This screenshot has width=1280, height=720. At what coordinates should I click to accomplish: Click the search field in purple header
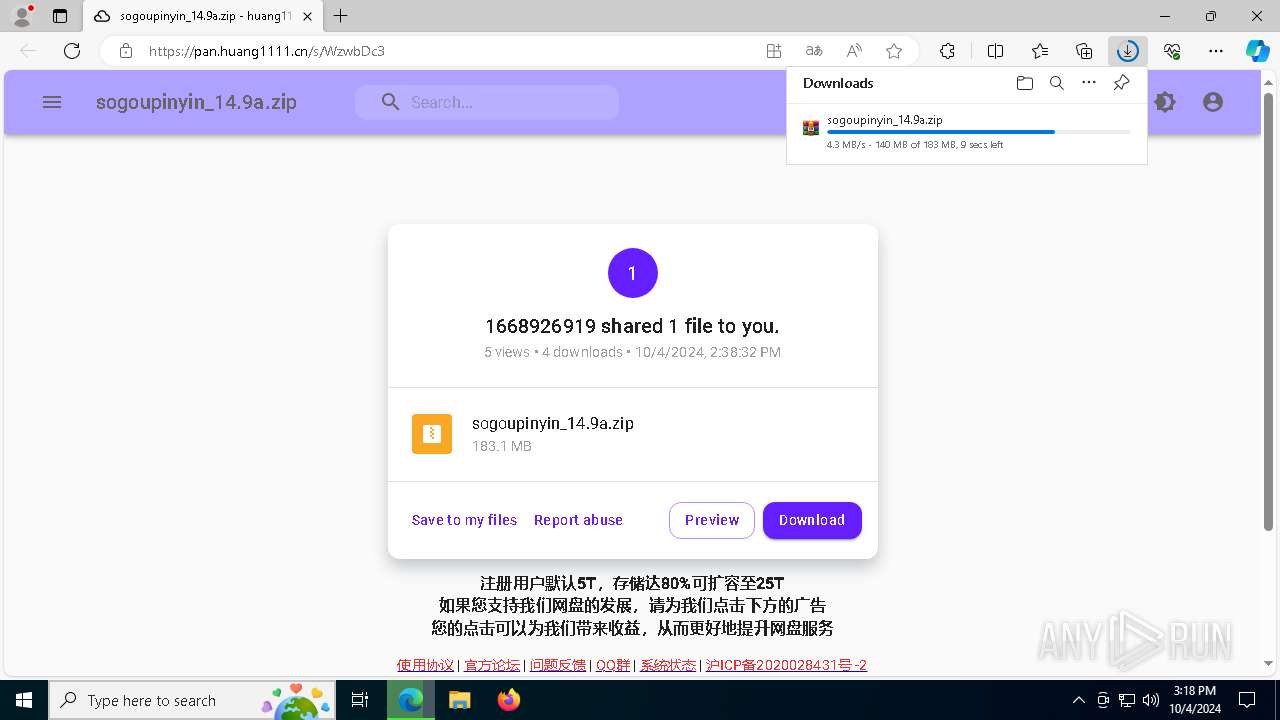coord(487,102)
